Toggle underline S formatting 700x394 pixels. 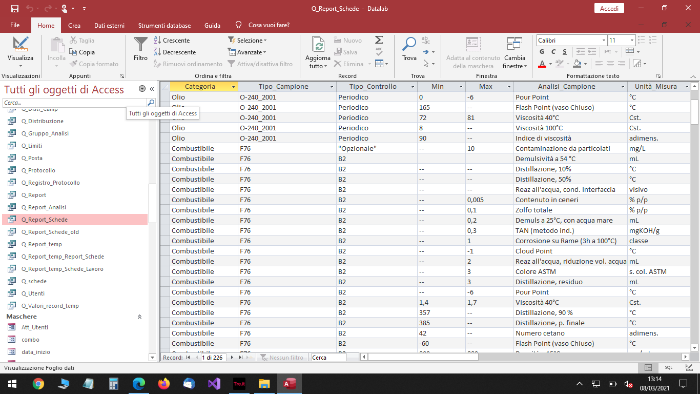pyautogui.click(x=565, y=52)
